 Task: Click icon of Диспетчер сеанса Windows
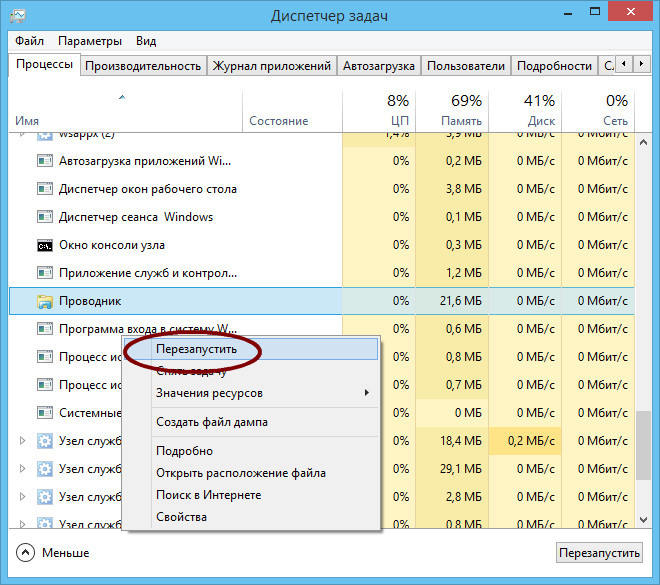coord(45,217)
